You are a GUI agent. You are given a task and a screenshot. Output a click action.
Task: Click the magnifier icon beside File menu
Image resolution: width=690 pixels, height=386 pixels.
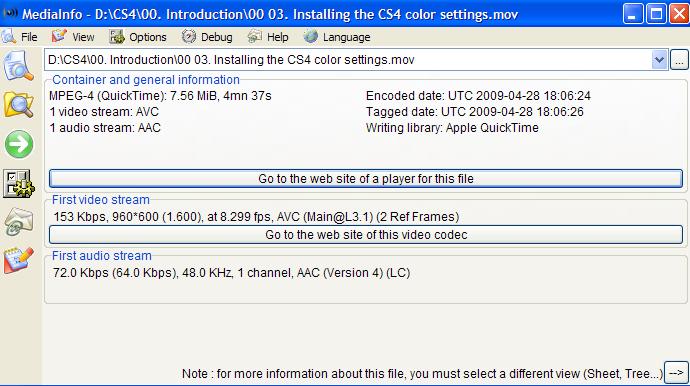click(8, 37)
